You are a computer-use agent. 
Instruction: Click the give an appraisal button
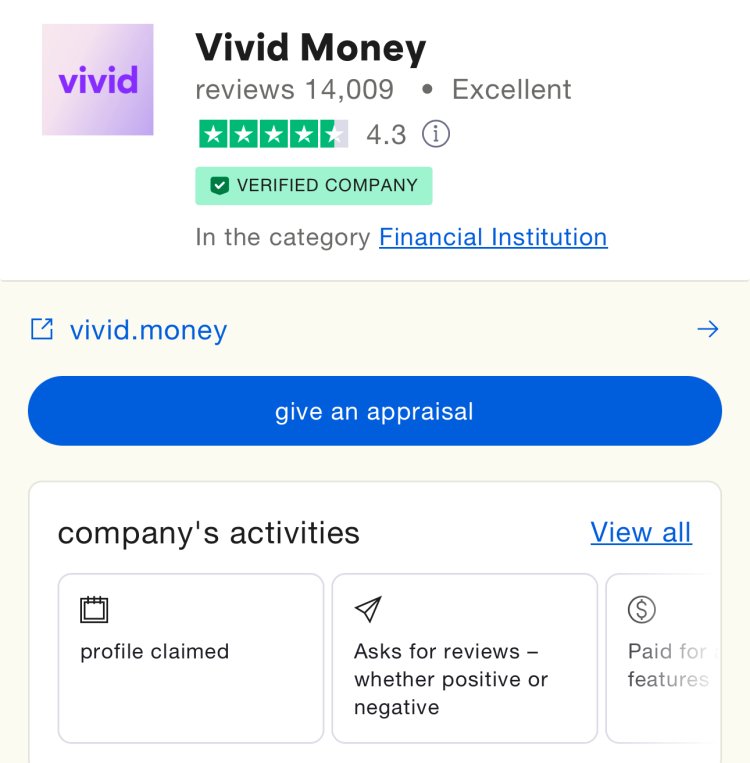coord(375,411)
